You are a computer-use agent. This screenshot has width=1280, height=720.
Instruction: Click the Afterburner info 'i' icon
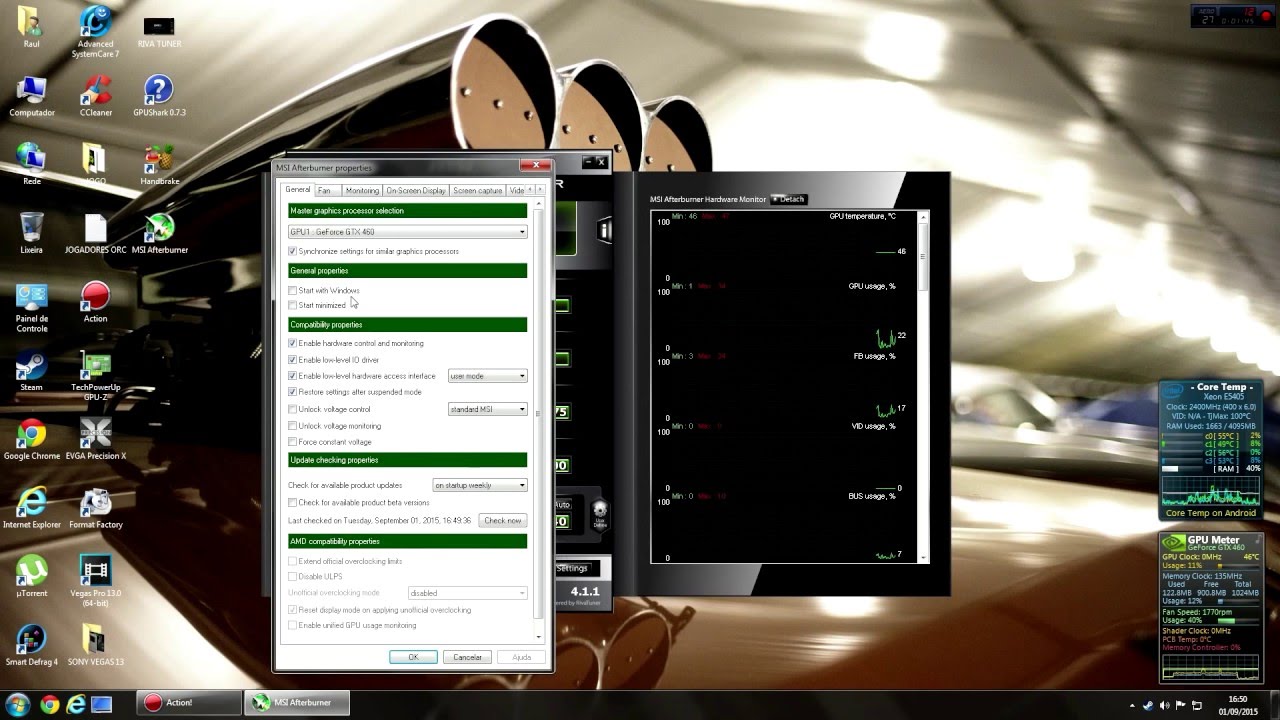tap(604, 230)
